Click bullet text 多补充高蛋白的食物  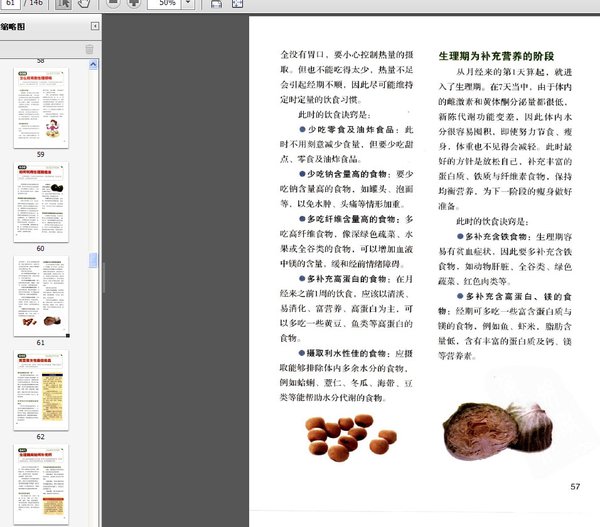[347, 279]
